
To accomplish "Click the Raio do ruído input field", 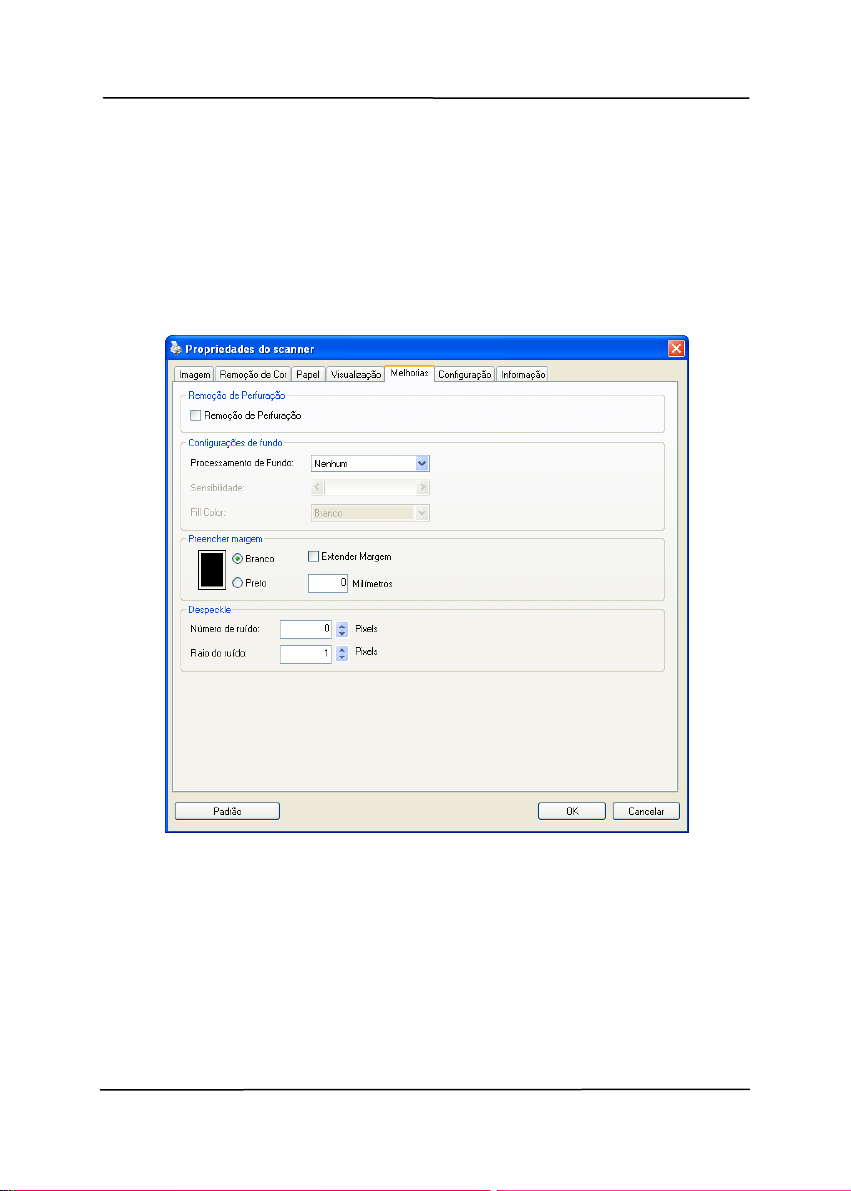I will tap(305, 653).
